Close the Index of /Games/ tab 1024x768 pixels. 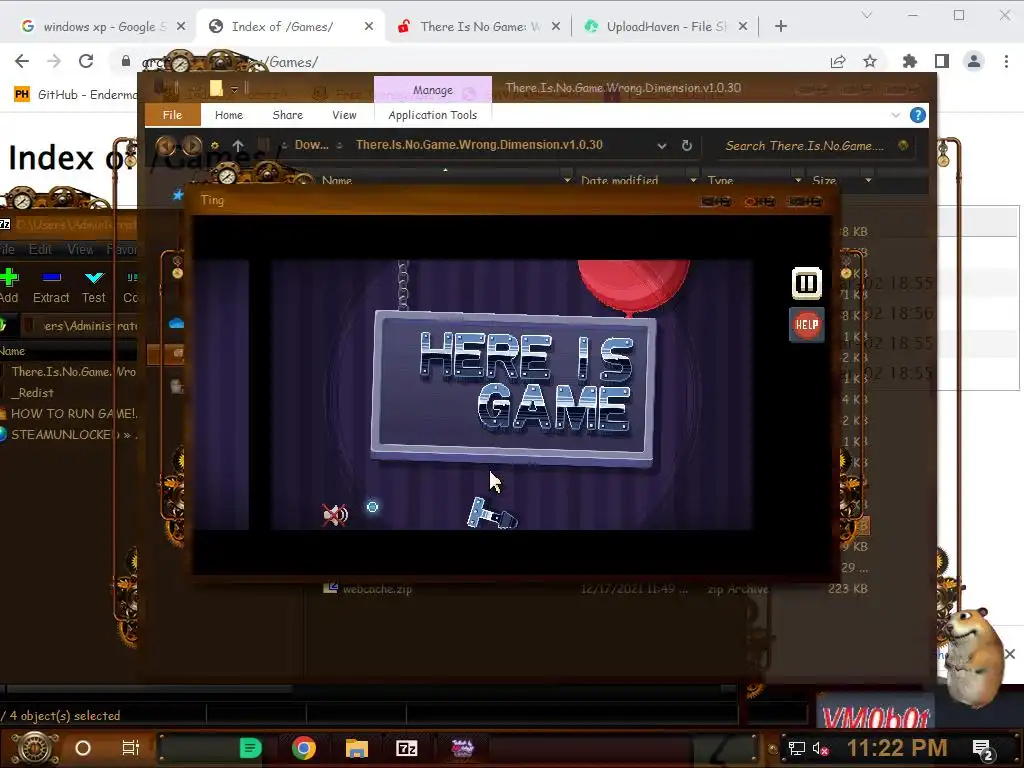pos(369,26)
